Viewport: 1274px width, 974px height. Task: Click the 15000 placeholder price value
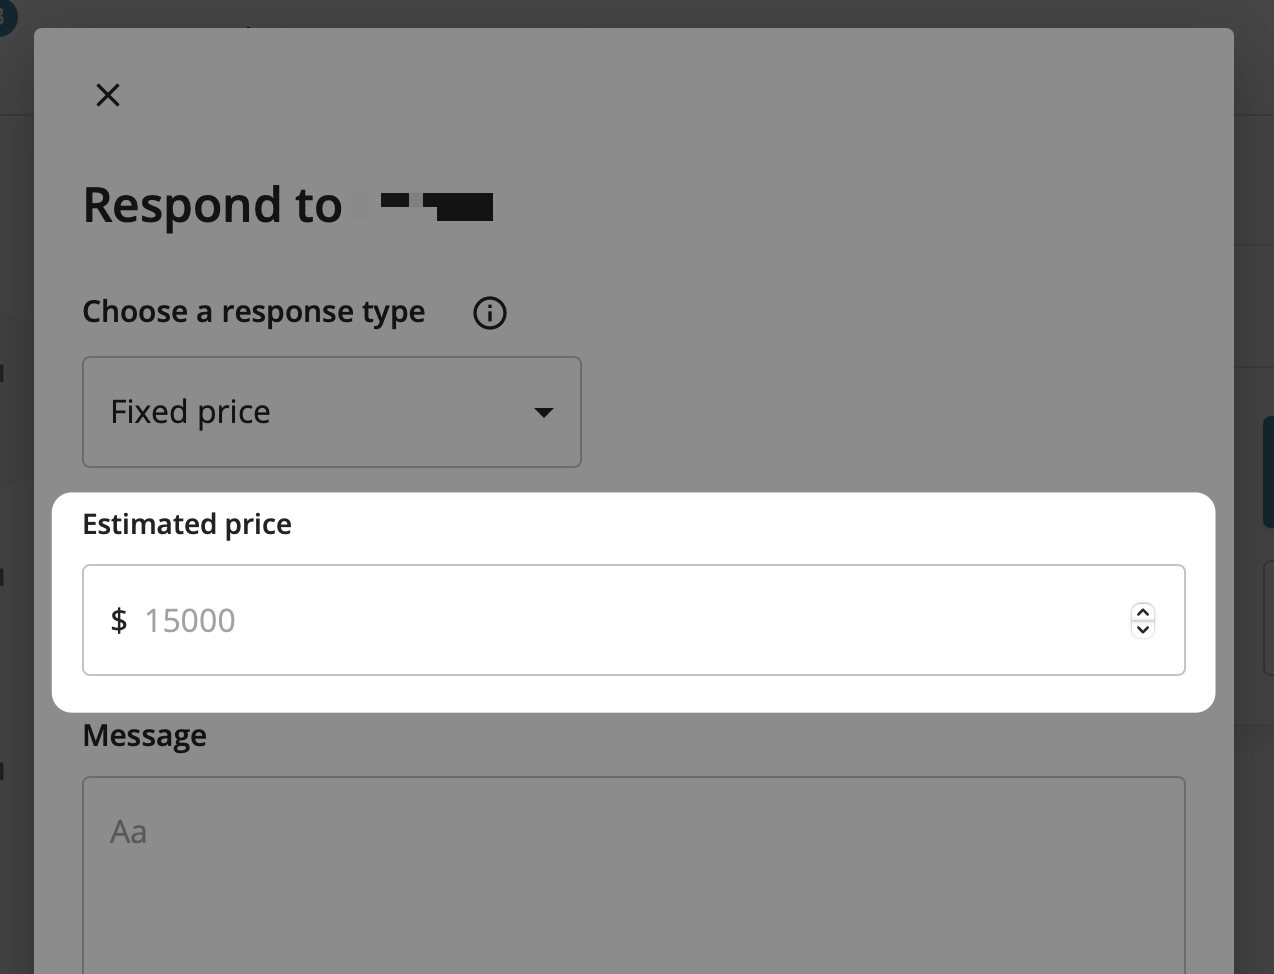coord(190,621)
